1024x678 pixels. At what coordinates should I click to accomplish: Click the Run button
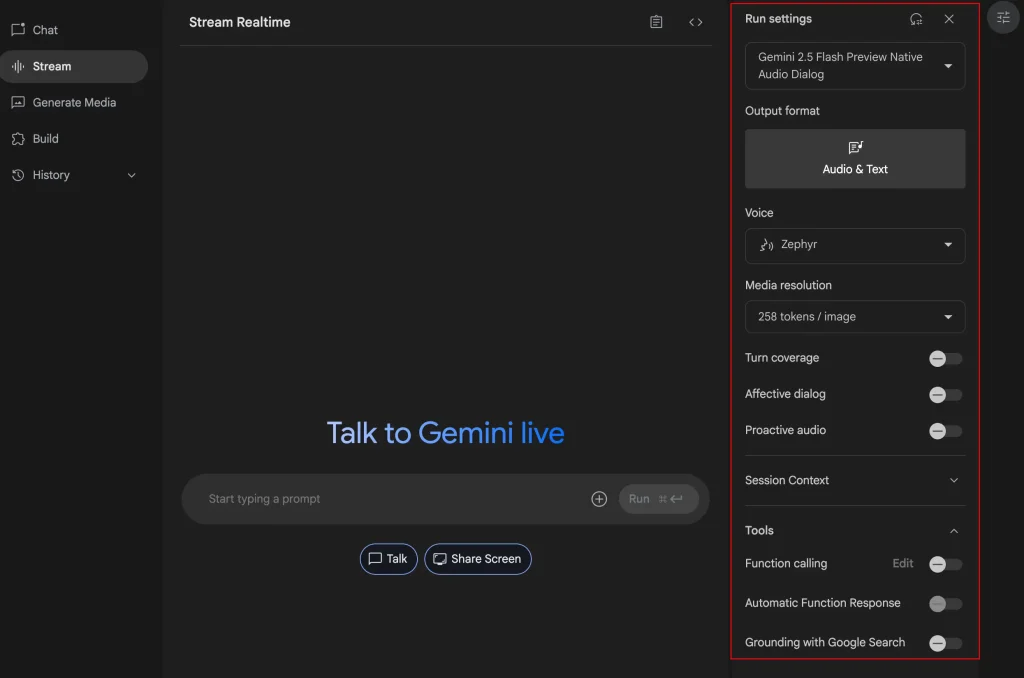point(658,499)
